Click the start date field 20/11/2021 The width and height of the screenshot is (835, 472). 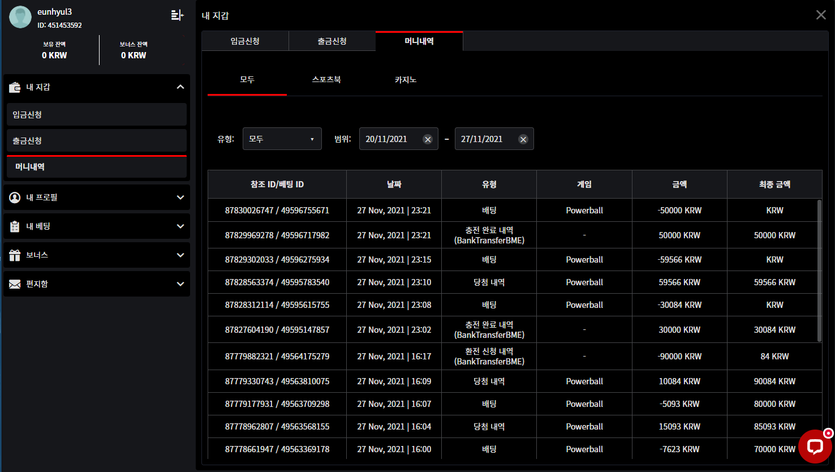click(x=399, y=139)
